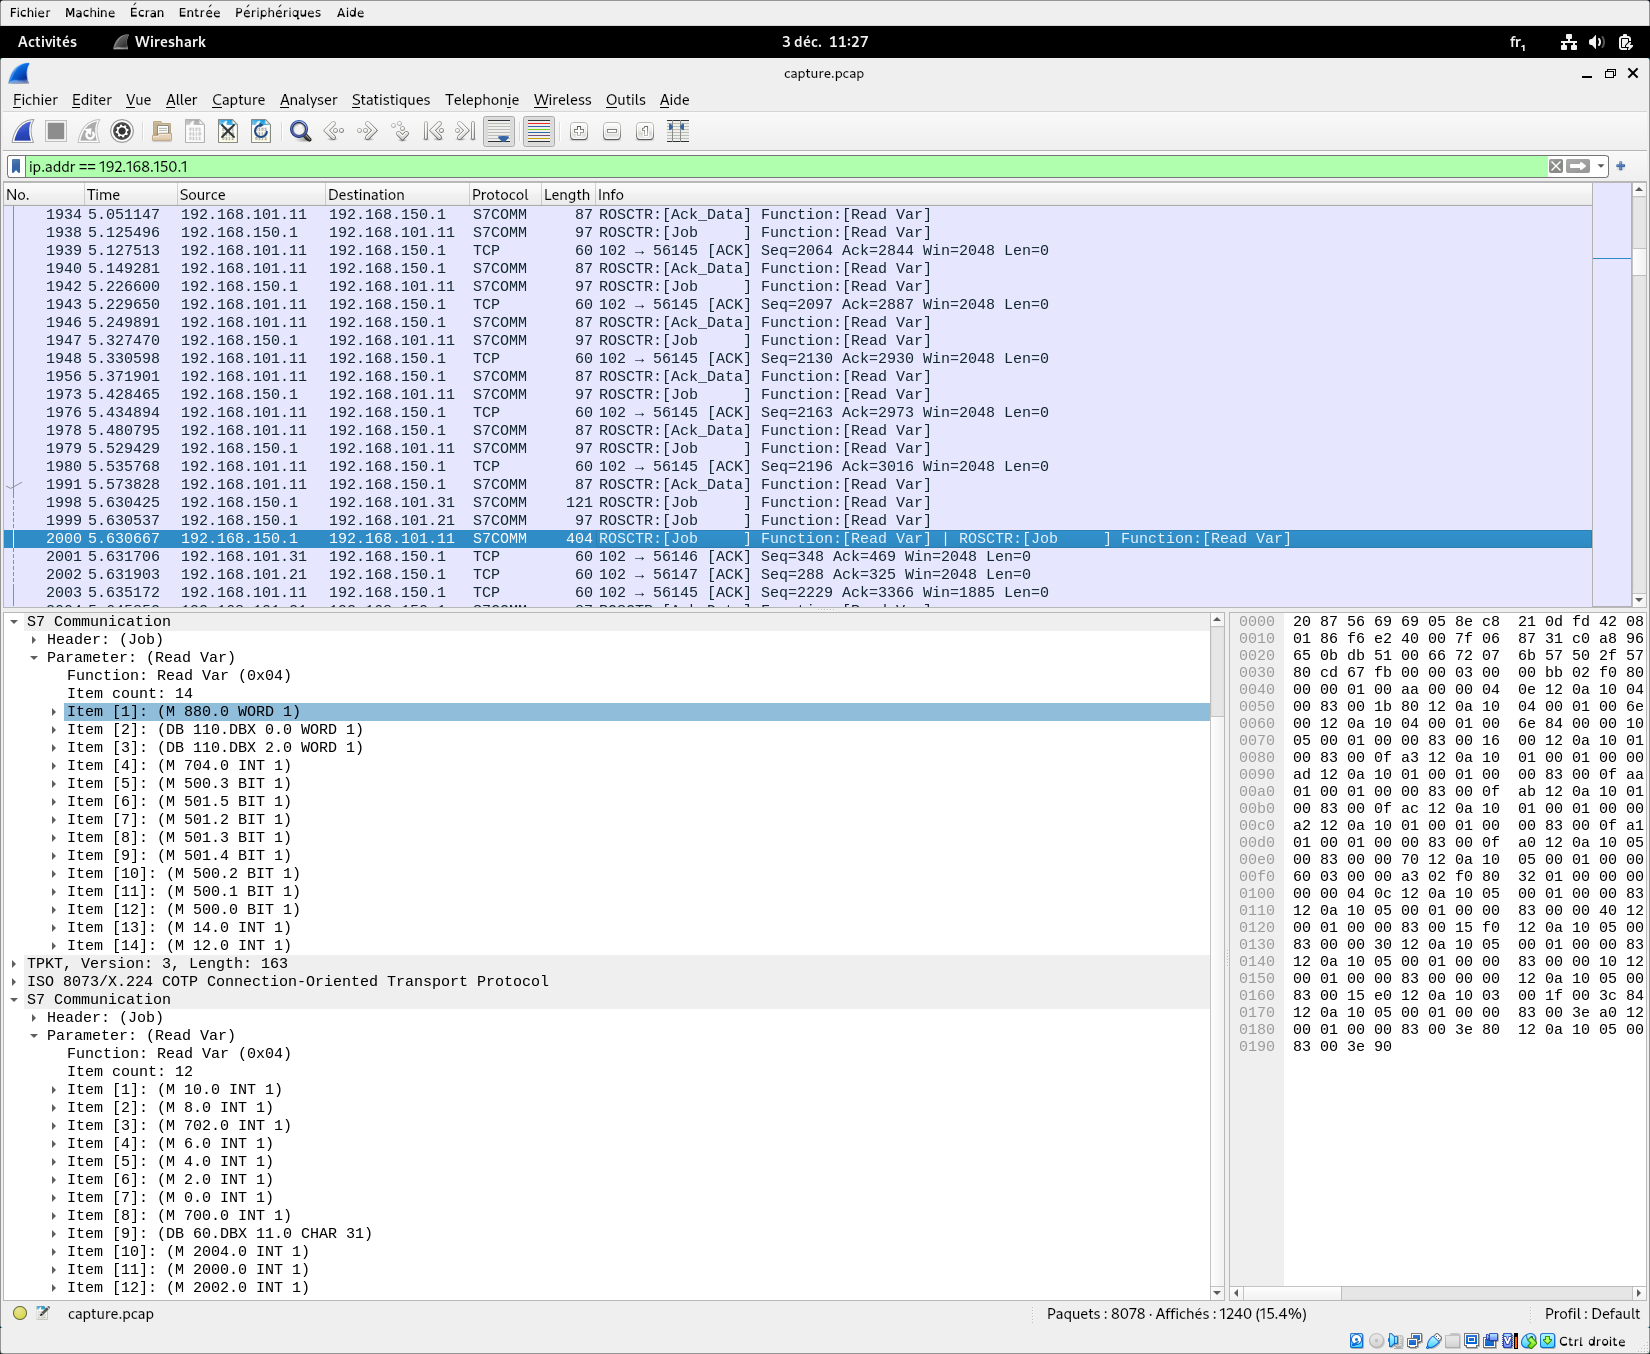1650x1354 pixels.
Task: Open the Statistiques menu
Action: tap(391, 100)
